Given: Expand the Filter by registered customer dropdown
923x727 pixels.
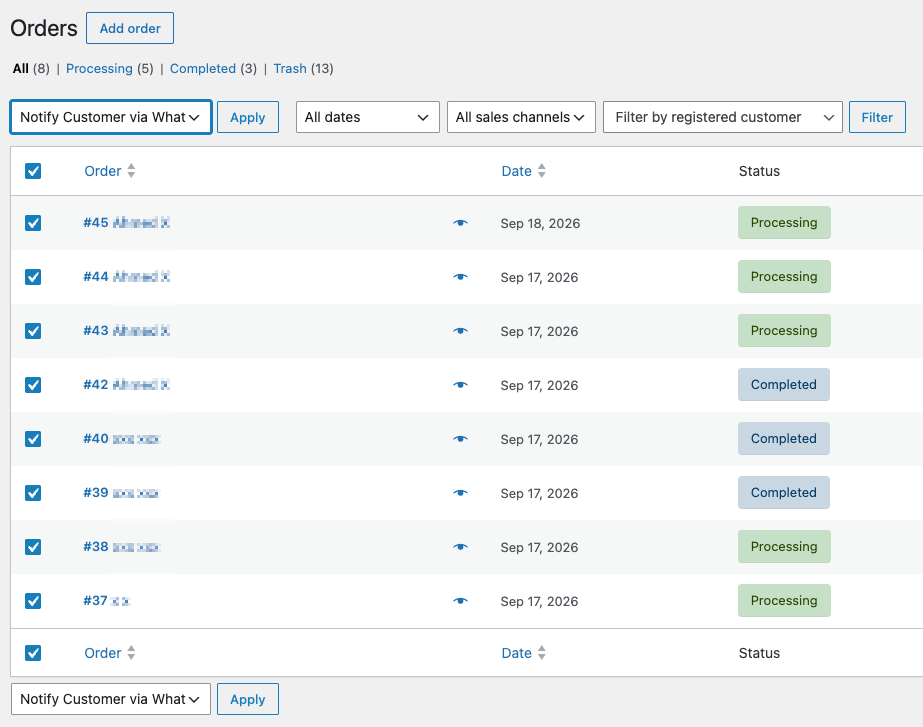Looking at the screenshot, I should coord(722,117).
